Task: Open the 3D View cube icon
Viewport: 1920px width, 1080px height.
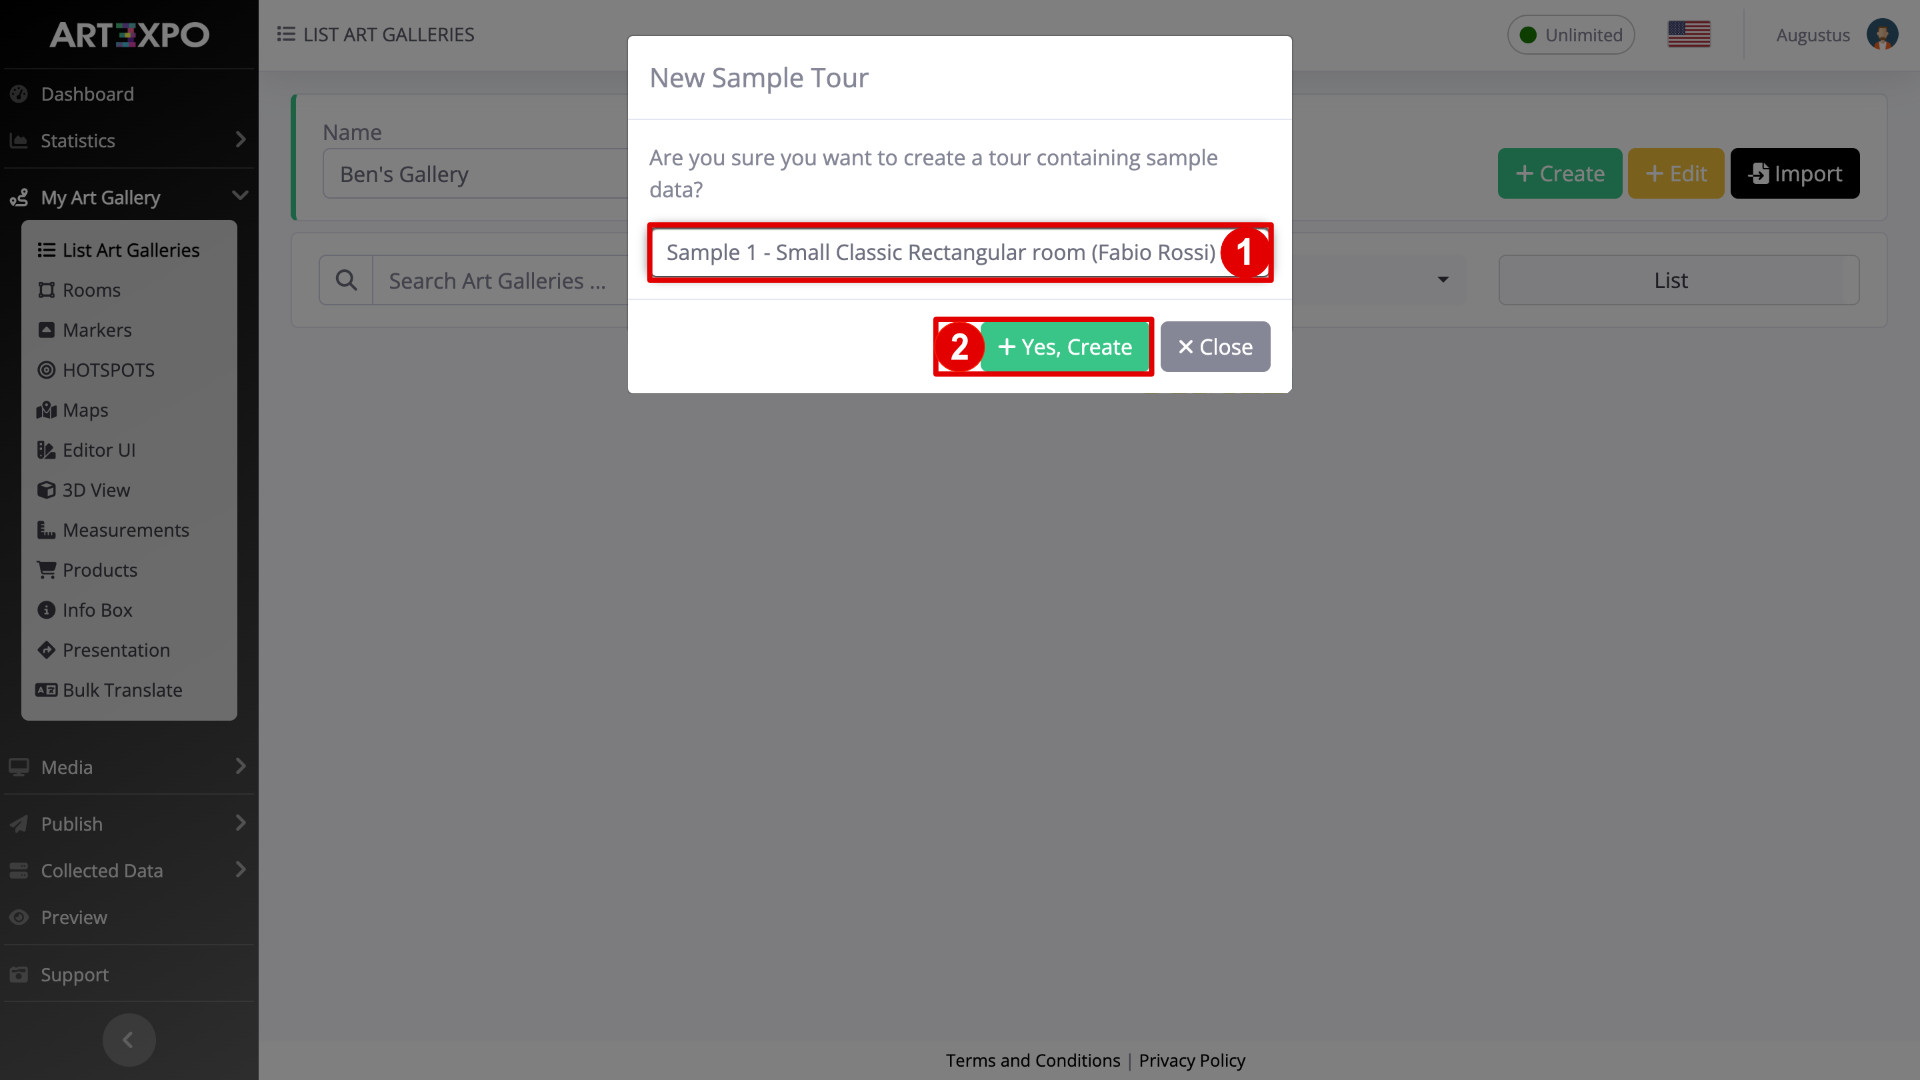Action: coord(46,490)
